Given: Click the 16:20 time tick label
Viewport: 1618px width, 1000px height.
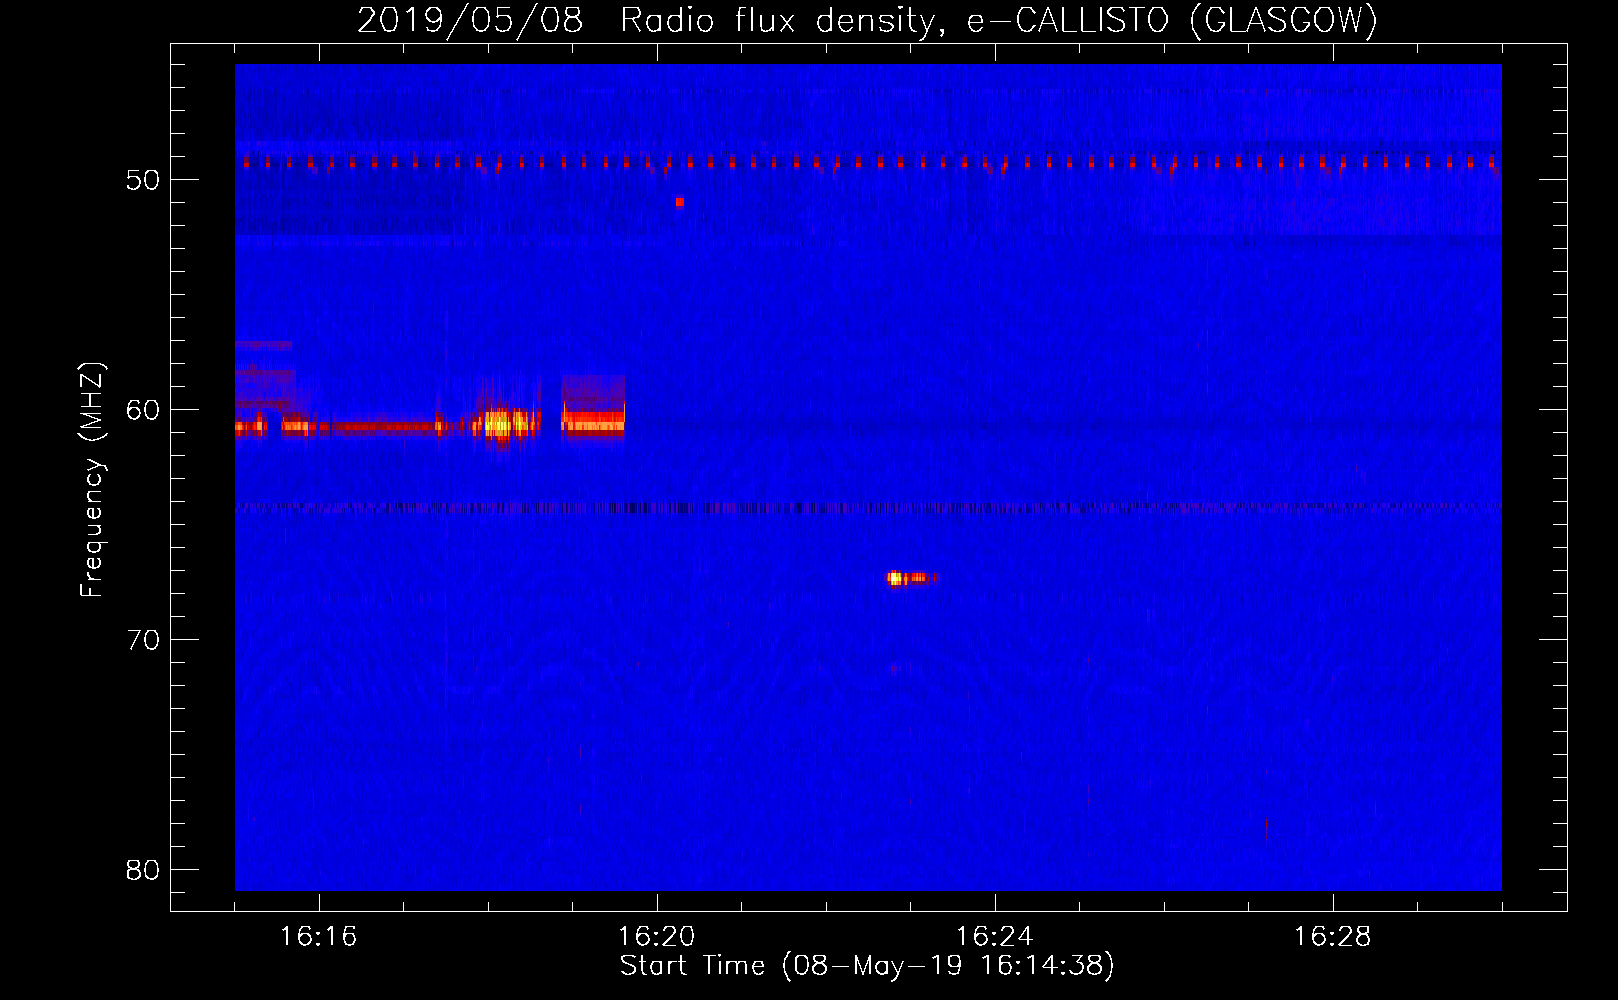Looking at the screenshot, I should pos(656,936).
